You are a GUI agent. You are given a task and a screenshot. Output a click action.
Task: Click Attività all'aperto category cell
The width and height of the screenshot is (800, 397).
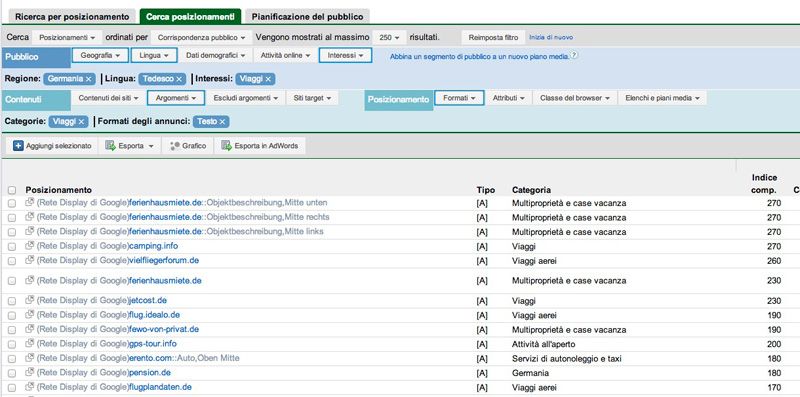click(544, 344)
